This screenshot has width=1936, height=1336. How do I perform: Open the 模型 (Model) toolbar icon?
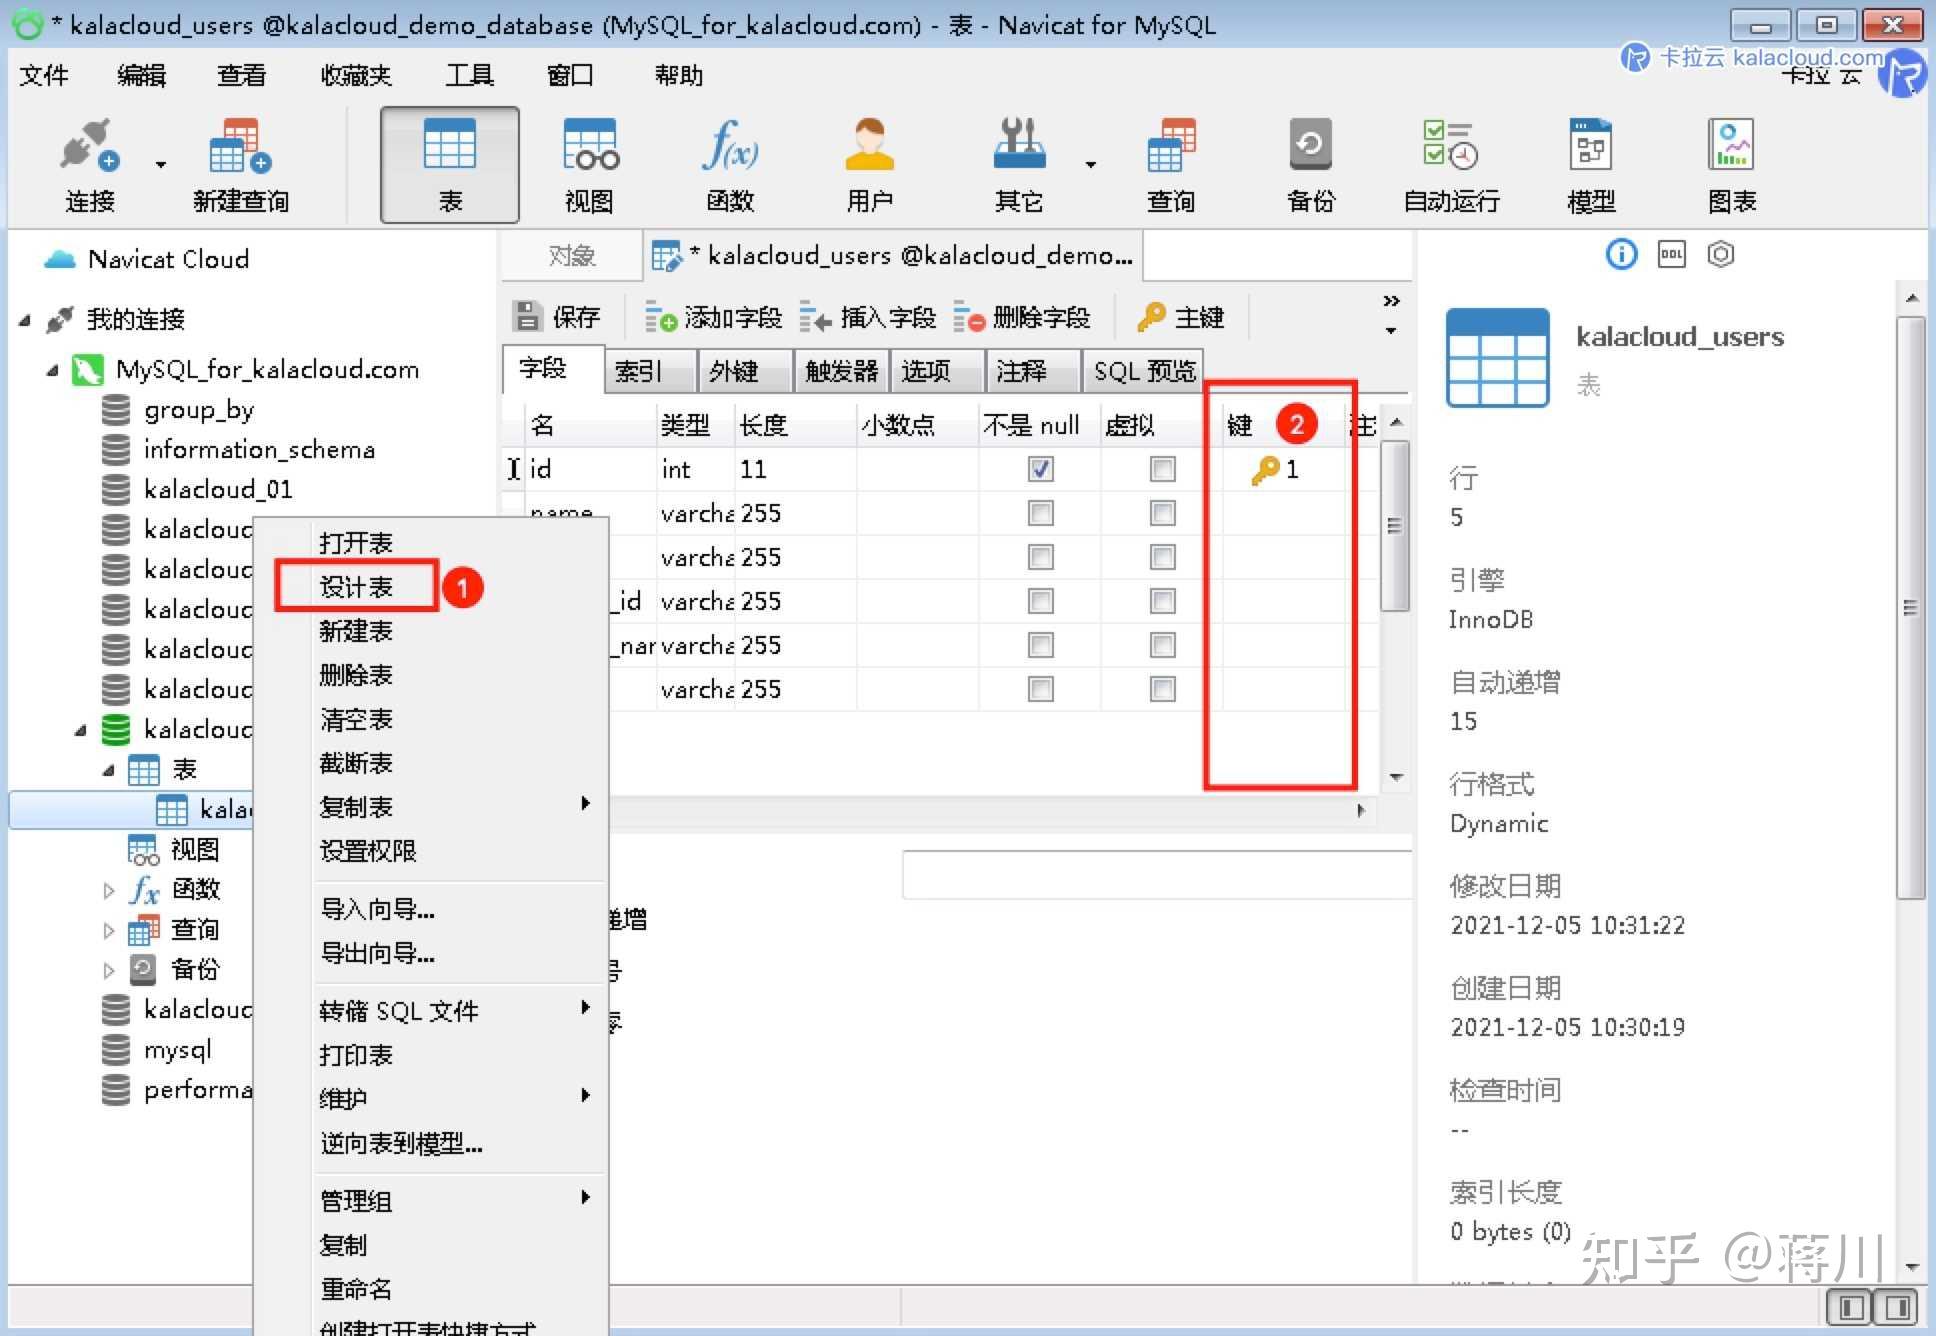click(x=1590, y=163)
